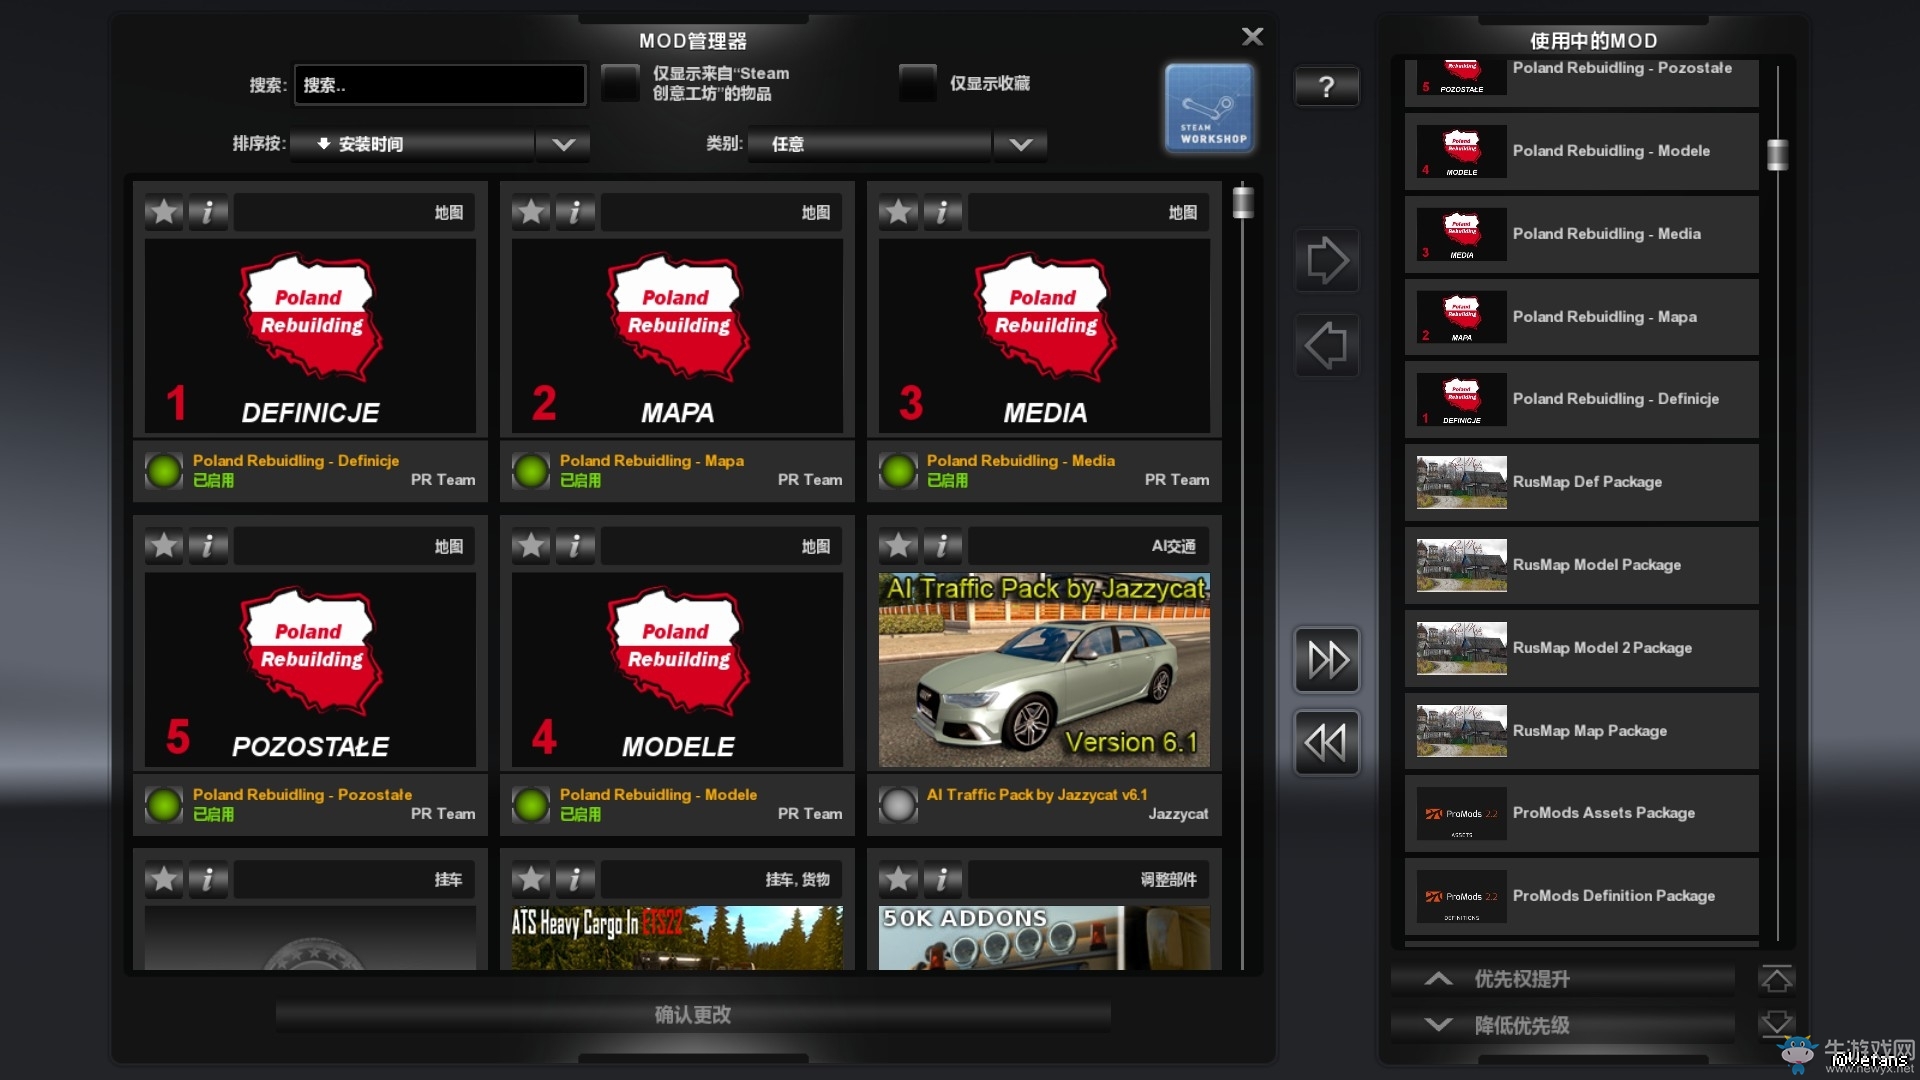The height and width of the screenshot is (1080, 1920).
Task: Activate all mods with double right arrow
Action: coord(1327,660)
